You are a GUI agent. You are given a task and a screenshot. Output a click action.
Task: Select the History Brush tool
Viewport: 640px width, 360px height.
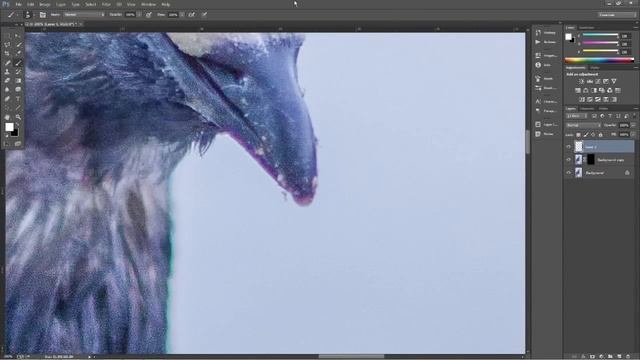pyautogui.click(x=18, y=71)
